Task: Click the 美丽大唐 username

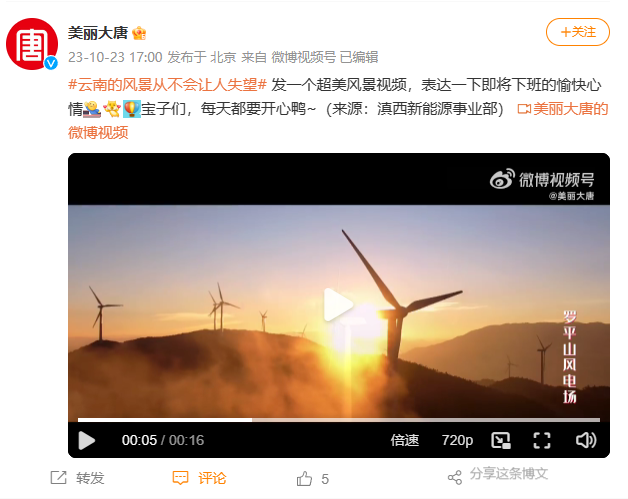Action: point(98,33)
